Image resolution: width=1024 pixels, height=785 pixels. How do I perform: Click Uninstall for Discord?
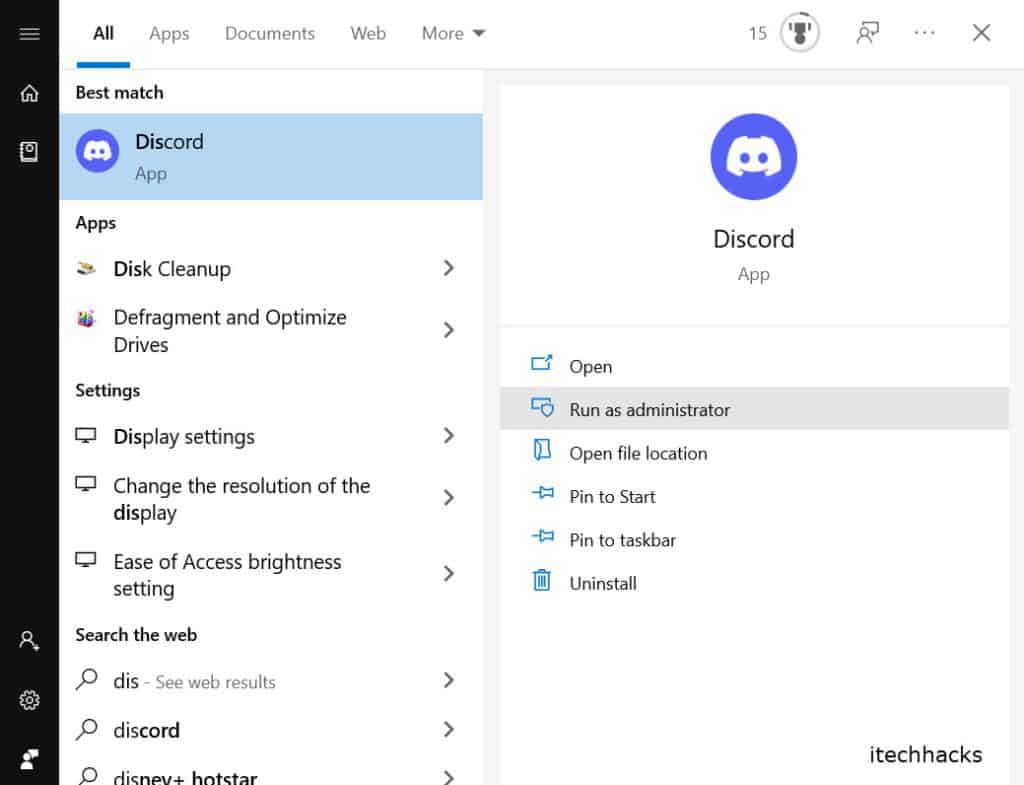coord(602,583)
